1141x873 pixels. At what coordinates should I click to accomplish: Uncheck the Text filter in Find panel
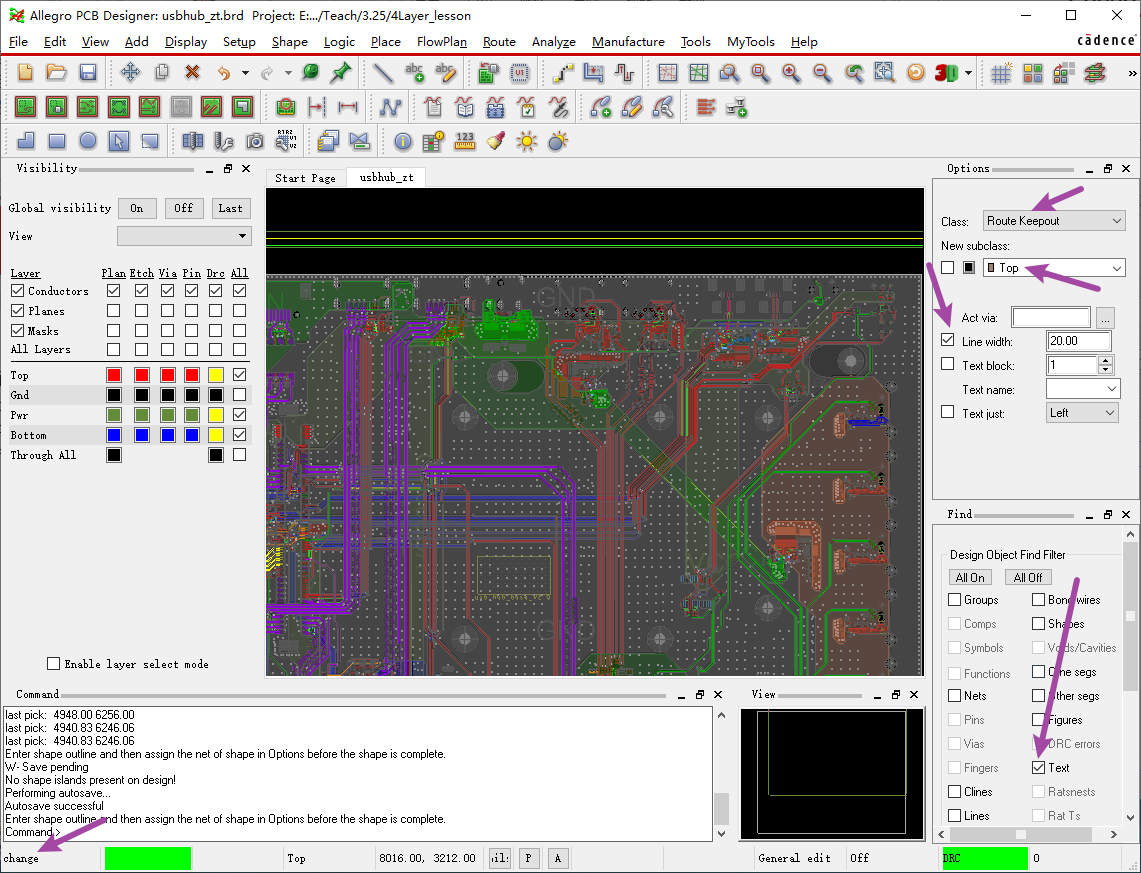tap(1038, 768)
